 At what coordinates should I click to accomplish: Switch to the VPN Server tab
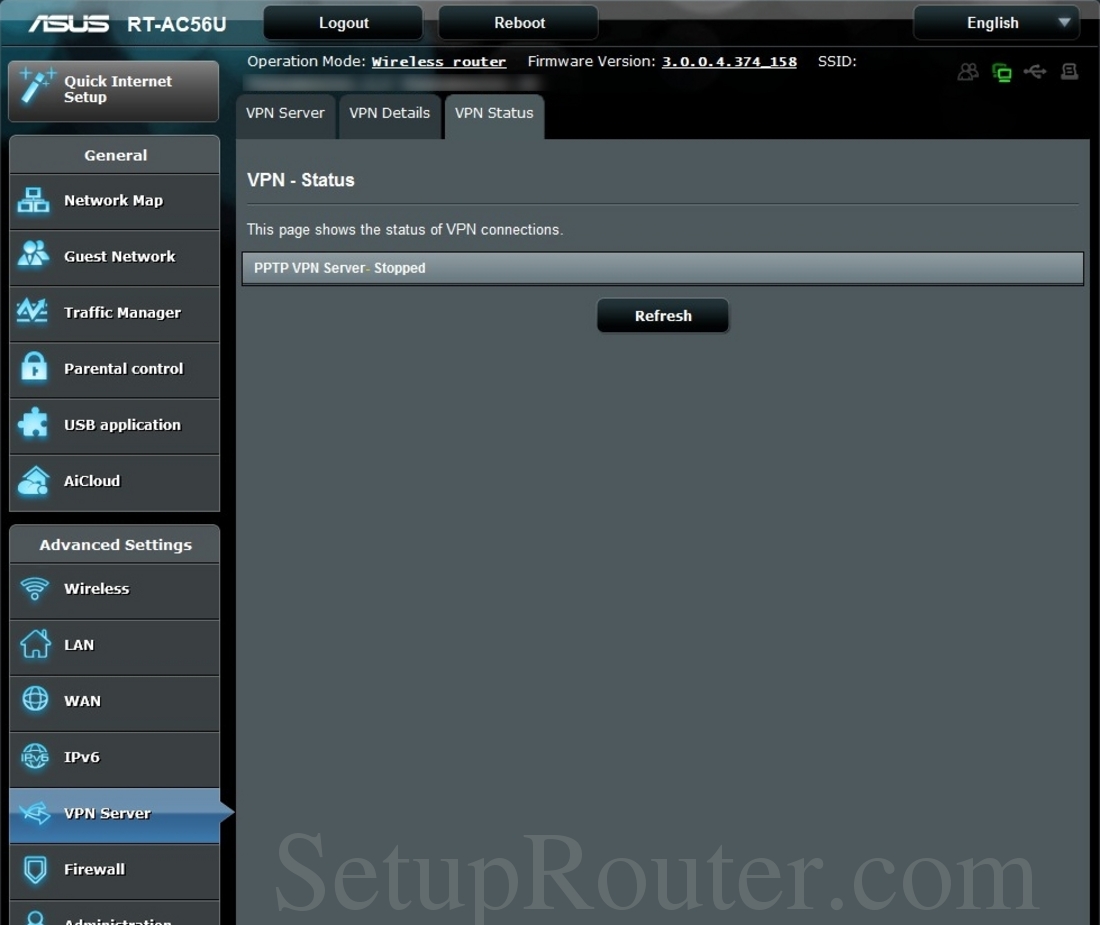tap(286, 114)
